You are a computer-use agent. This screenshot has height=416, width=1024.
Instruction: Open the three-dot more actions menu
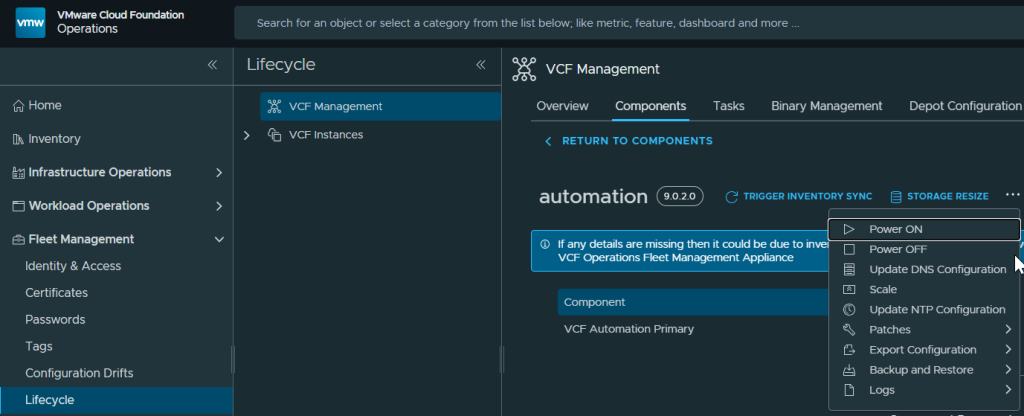pos(1012,196)
